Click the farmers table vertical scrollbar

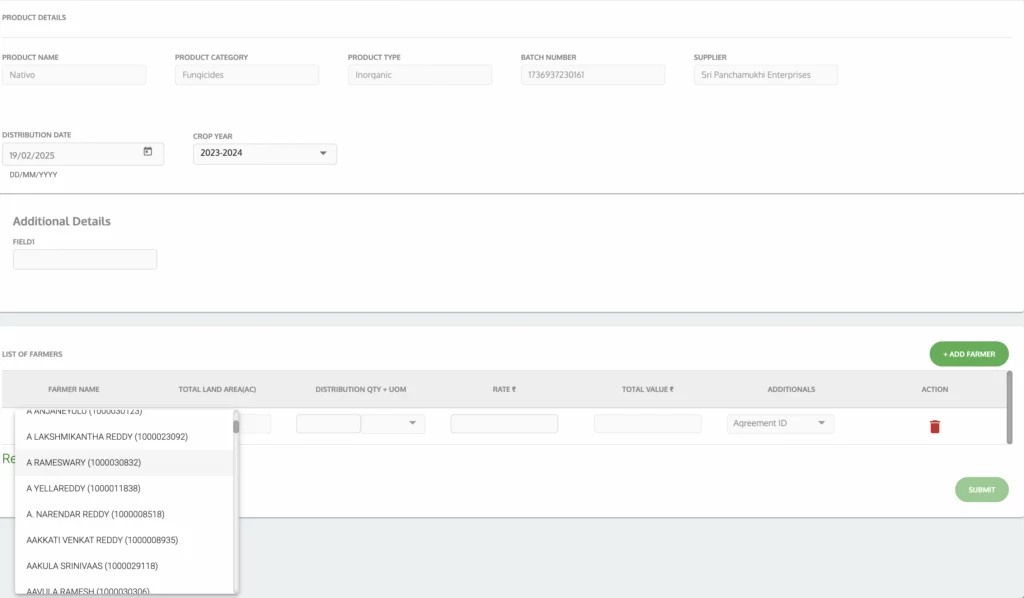coord(1010,408)
